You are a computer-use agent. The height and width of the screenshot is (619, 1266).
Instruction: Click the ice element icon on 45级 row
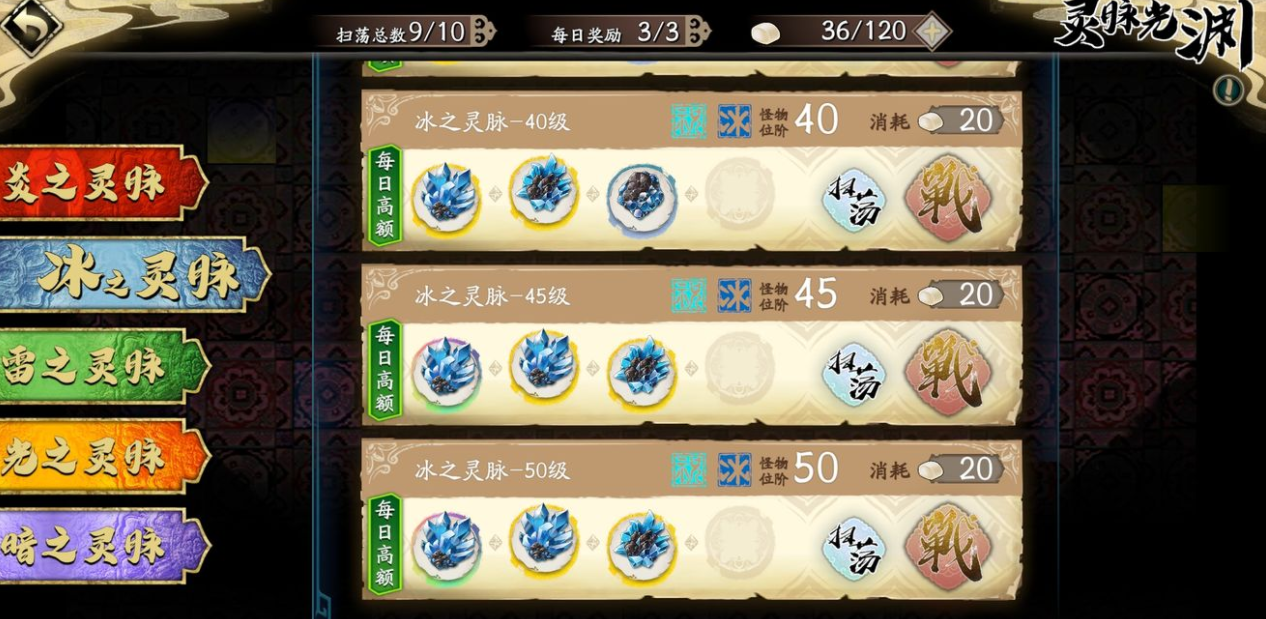(x=734, y=295)
